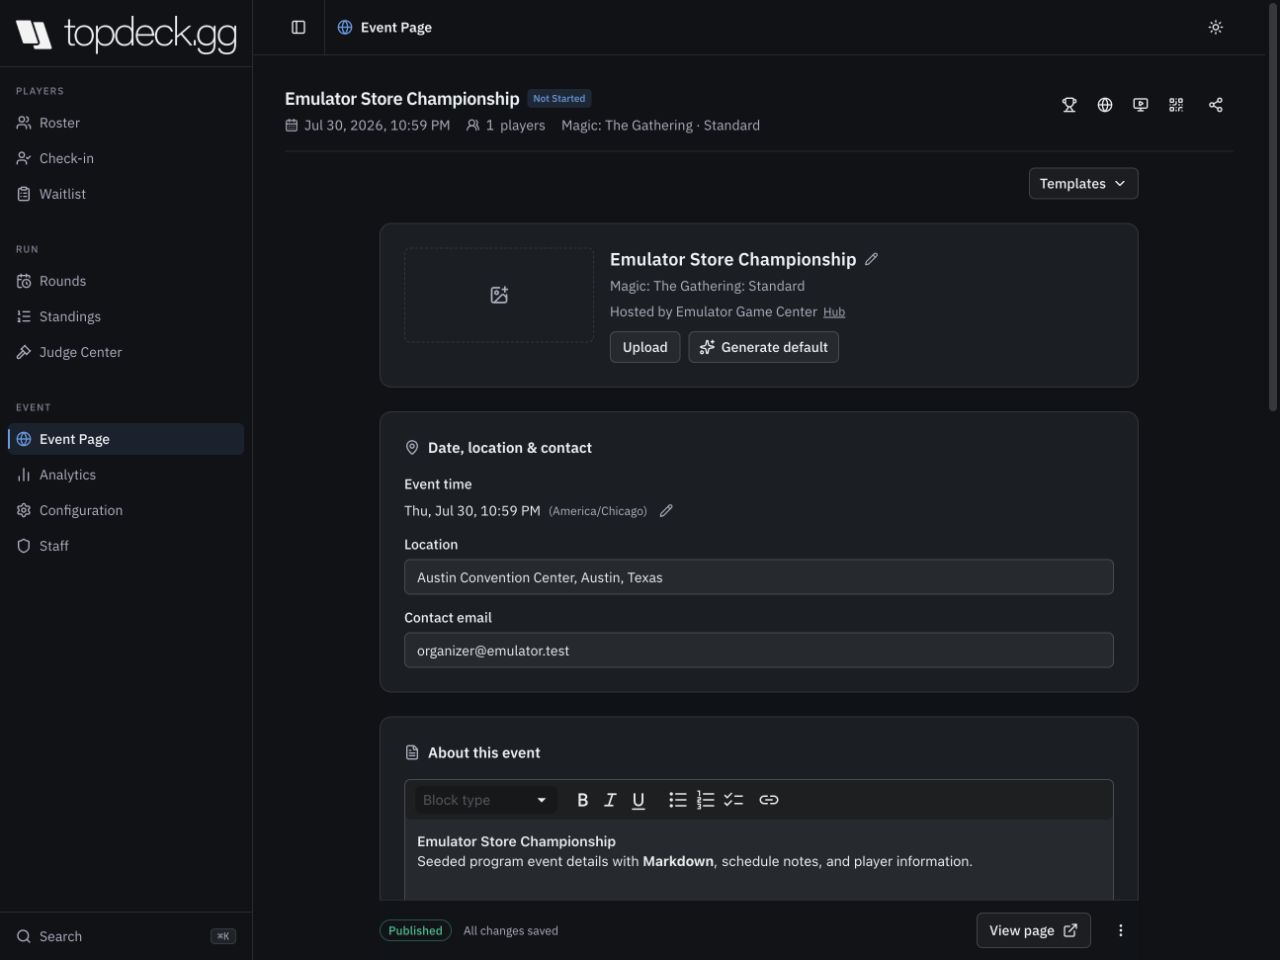Click the pencil icon beside the event title
The image size is (1280, 960).
point(871,259)
